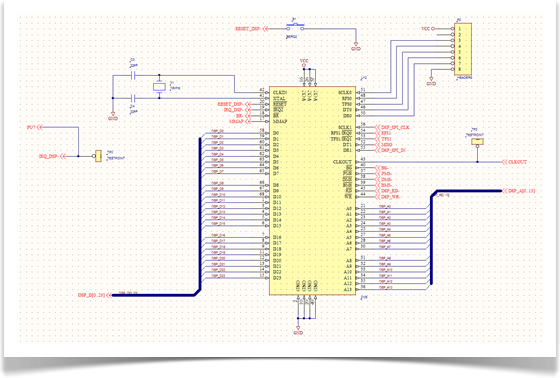Select the BR- port left of chip
560x378 pixels.
243,116
